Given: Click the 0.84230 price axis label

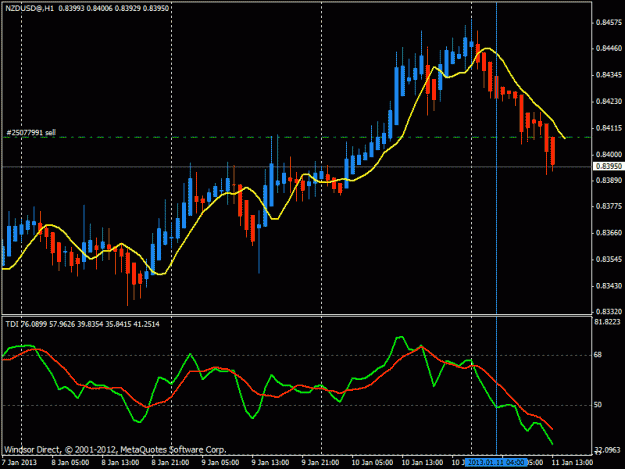Looking at the screenshot, I should click(609, 102).
